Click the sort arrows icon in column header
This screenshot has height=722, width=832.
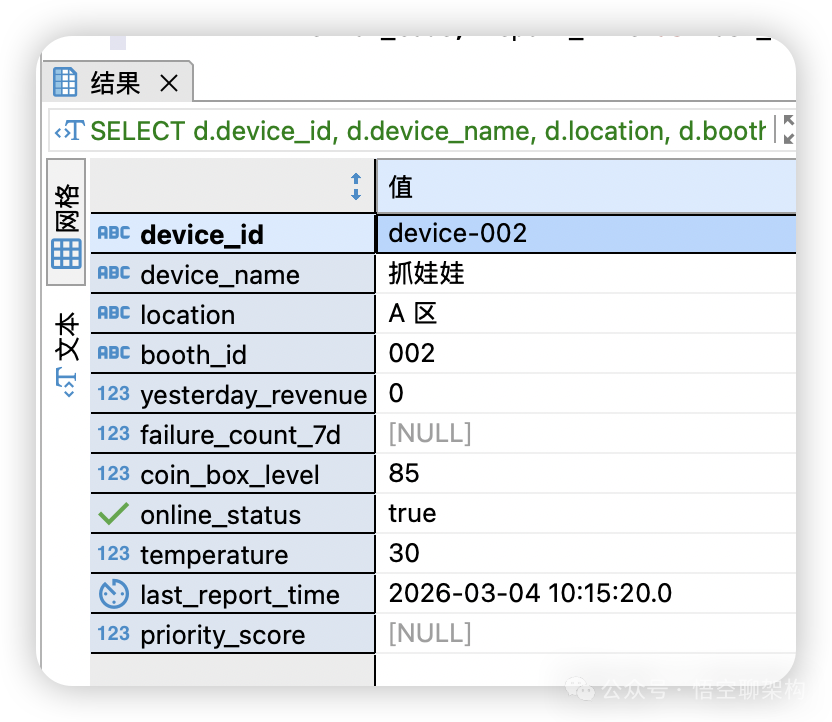[x=355, y=187]
